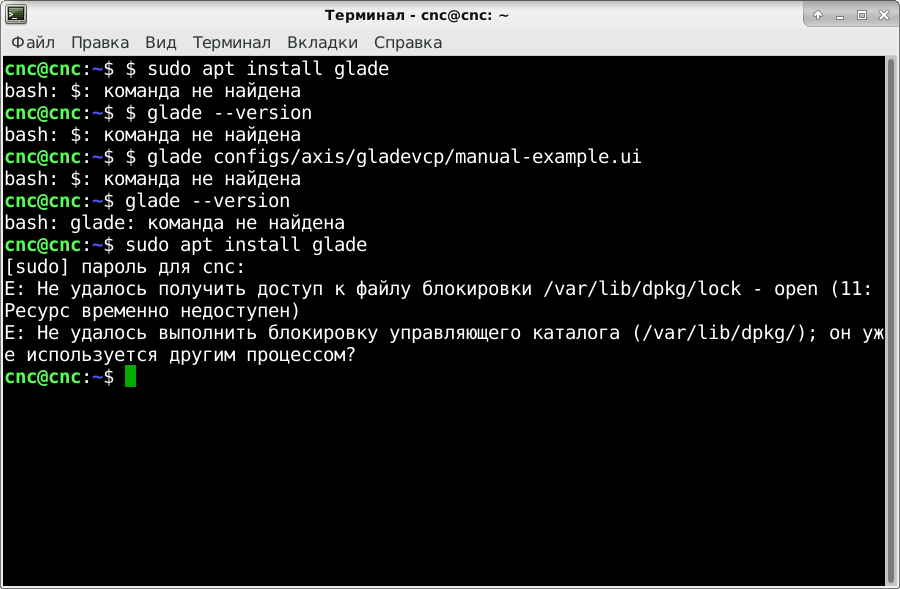The image size is (900, 589).
Task: Click the window title 'Терминал - cnc@cnc: ~'
Action: pyautogui.click(x=417, y=16)
